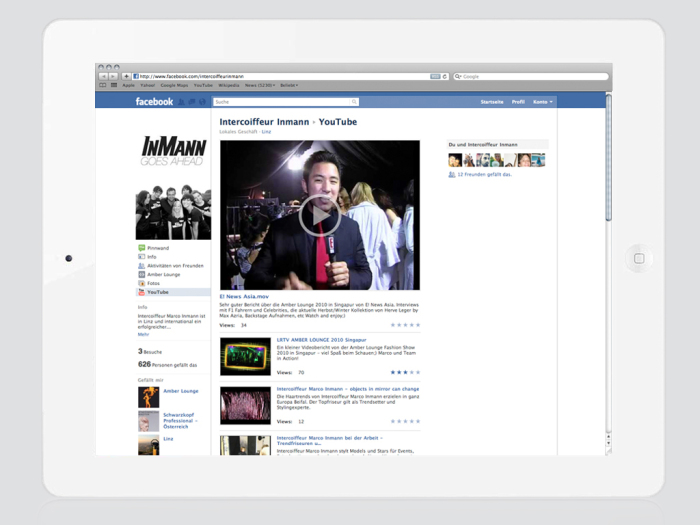Go forward with Safari's forward arrow
The width and height of the screenshot is (700, 525).
tap(113, 76)
